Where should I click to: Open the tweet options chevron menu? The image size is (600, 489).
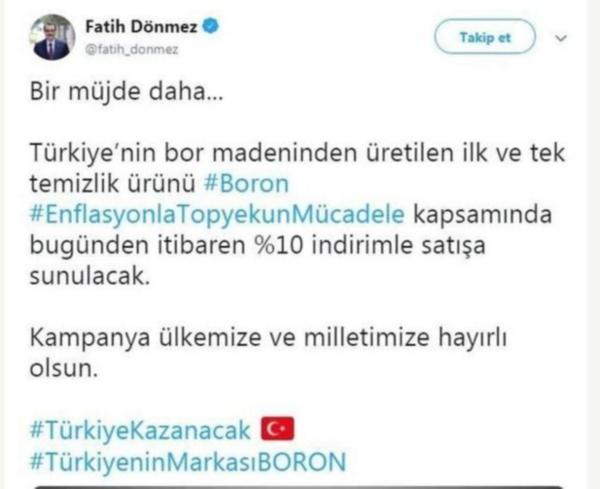pyautogui.click(x=561, y=38)
